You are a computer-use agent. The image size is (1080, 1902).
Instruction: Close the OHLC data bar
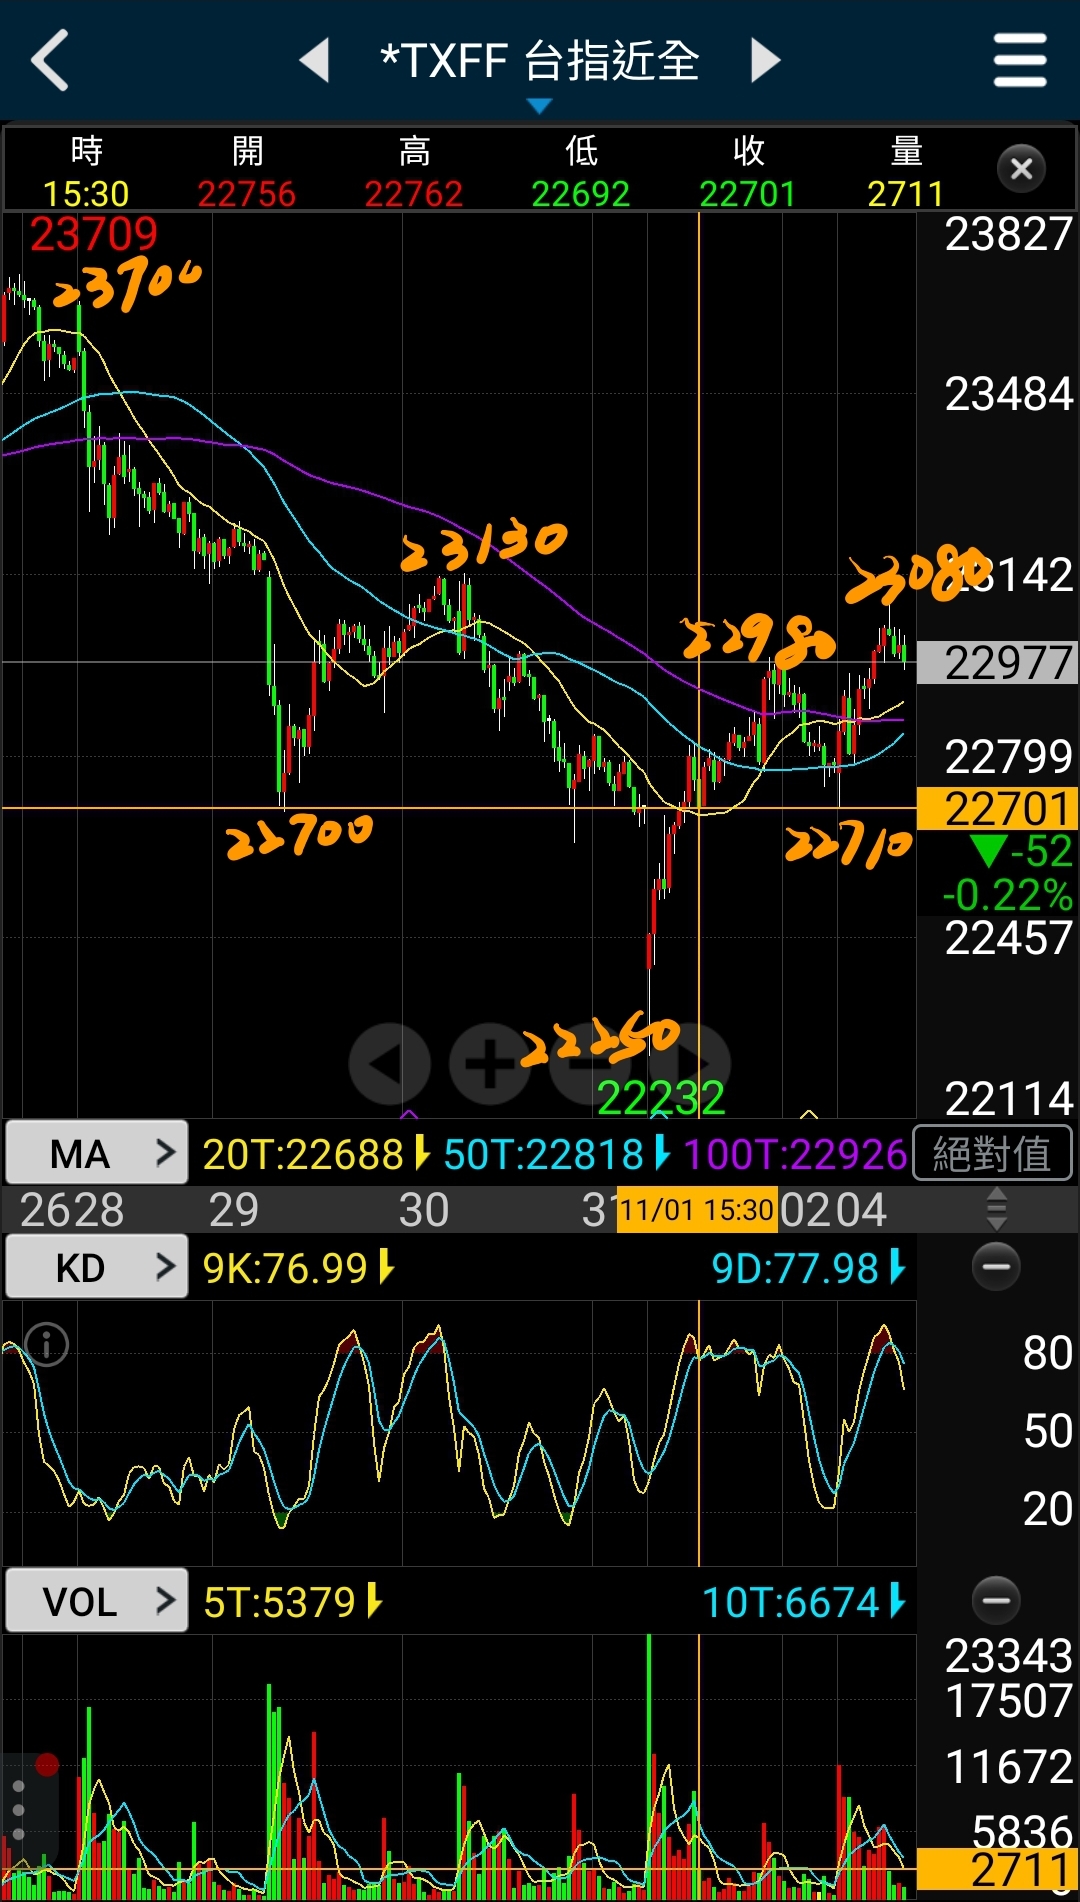1021,169
